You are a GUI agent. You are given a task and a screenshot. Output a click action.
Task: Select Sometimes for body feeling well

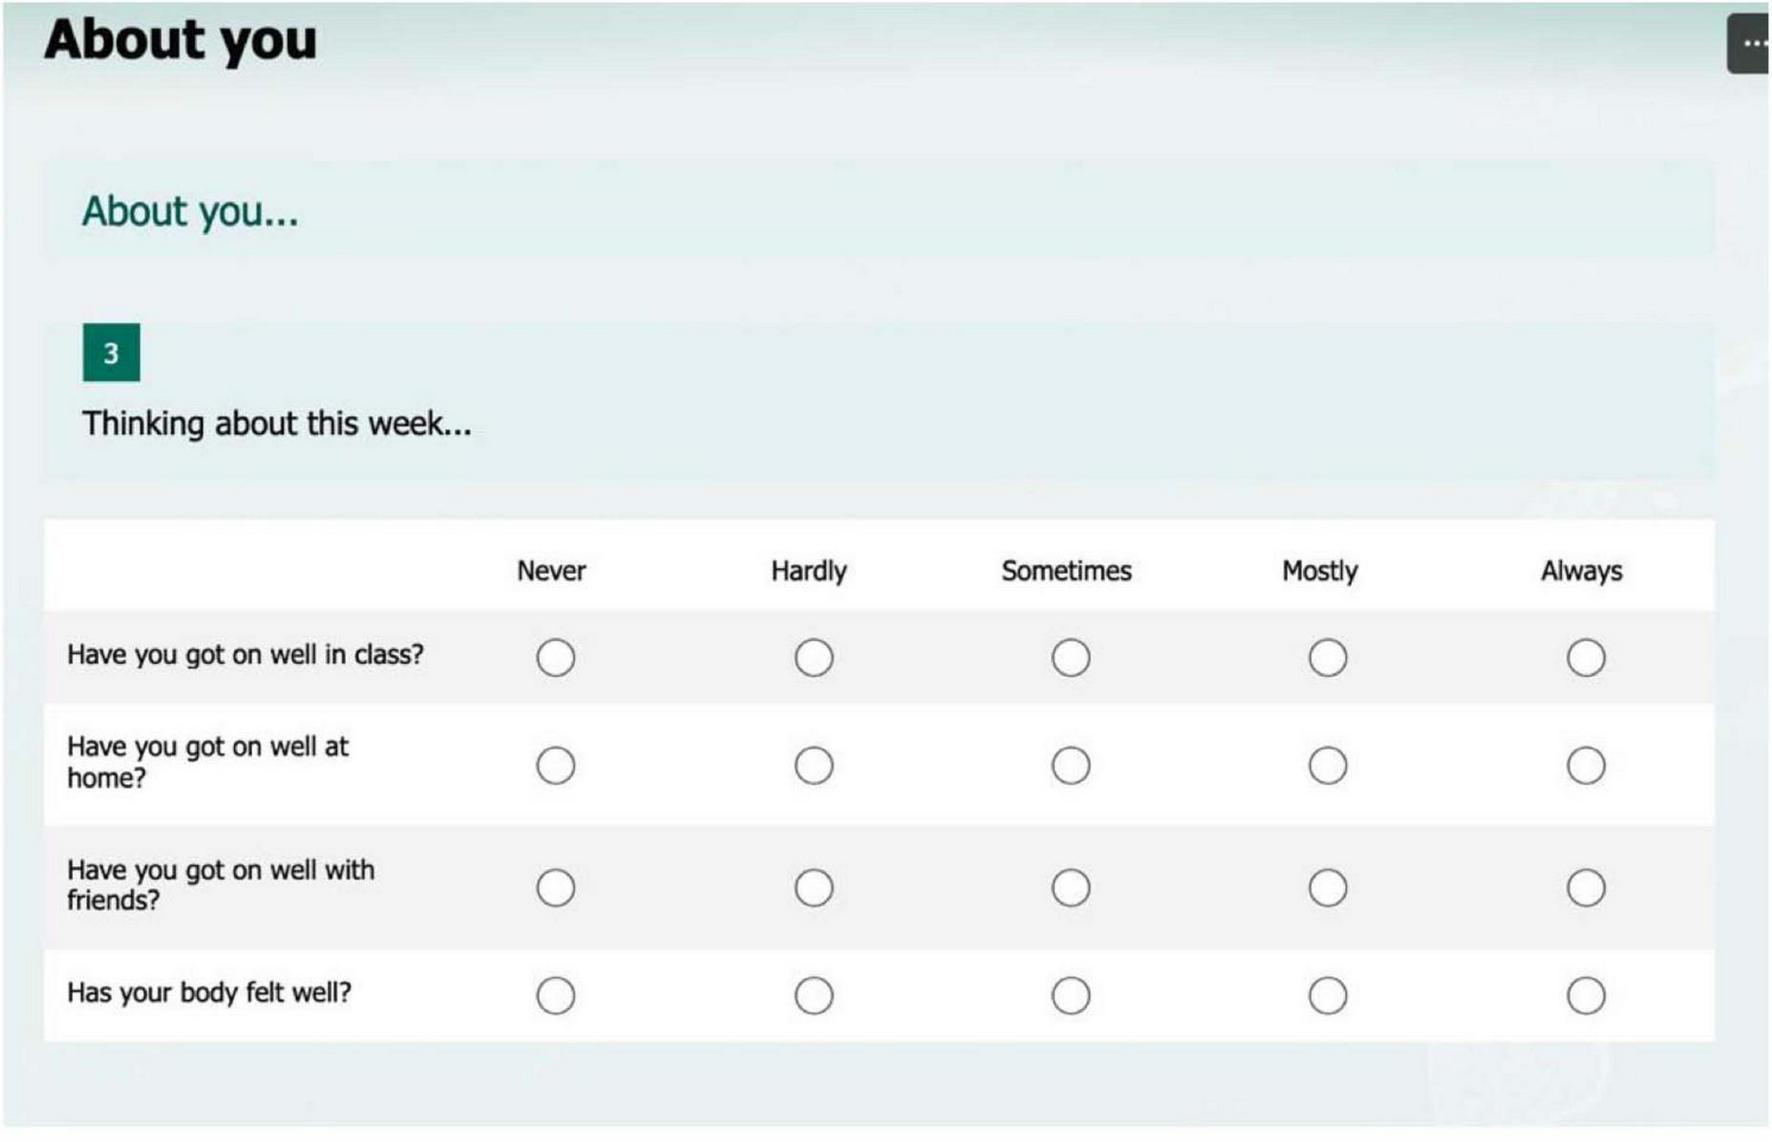(x=1071, y=994)
